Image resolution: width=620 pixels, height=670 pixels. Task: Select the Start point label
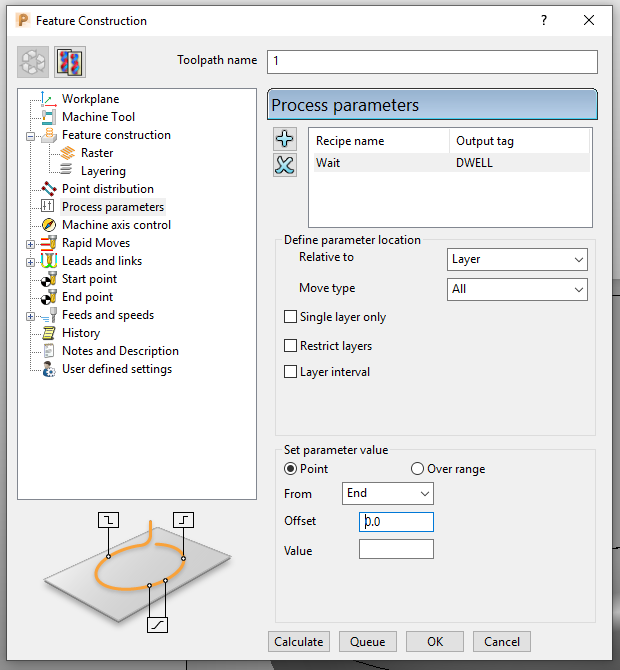[x=89, y=279]
